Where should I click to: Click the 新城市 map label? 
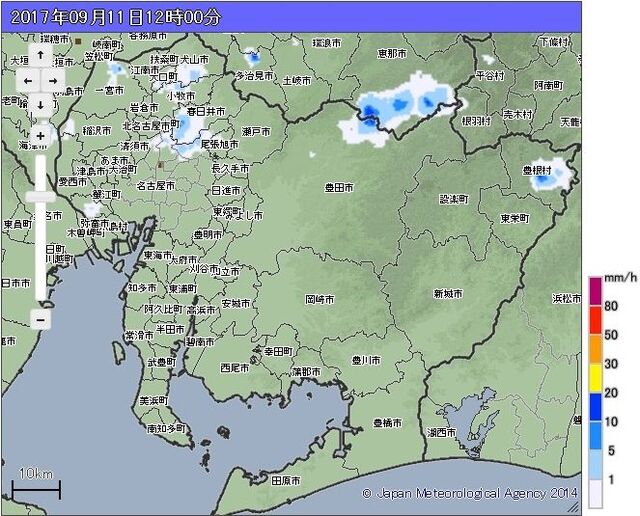448,294
